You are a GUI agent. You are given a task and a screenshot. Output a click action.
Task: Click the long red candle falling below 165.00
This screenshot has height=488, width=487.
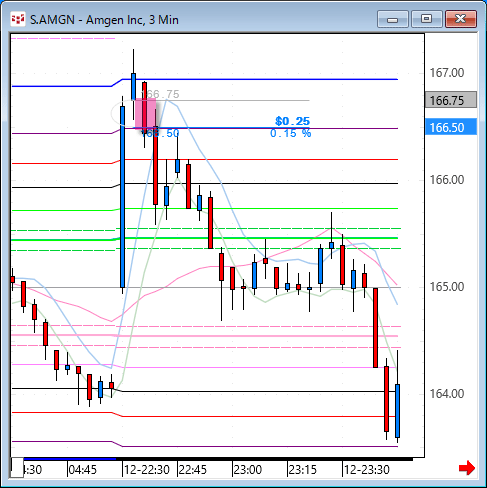point(375,328)
